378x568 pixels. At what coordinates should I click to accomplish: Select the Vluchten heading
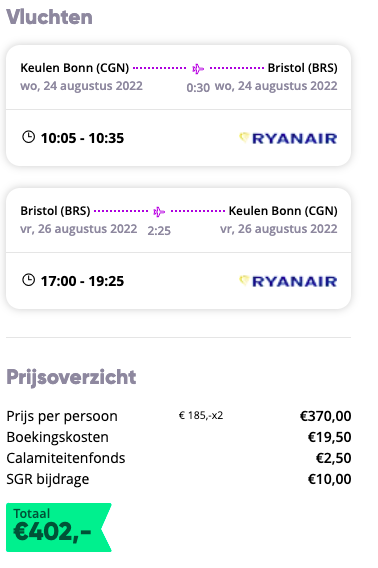tap(49, 17)
